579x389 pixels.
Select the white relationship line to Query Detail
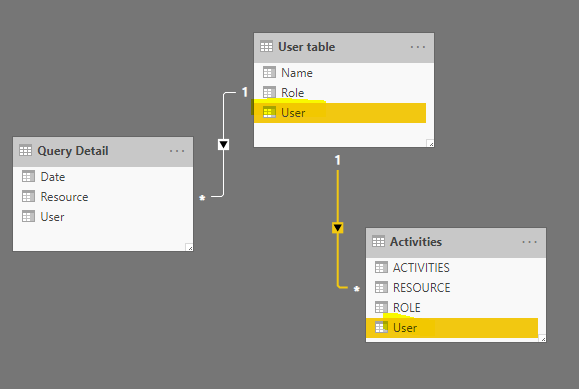pos(223,170)
